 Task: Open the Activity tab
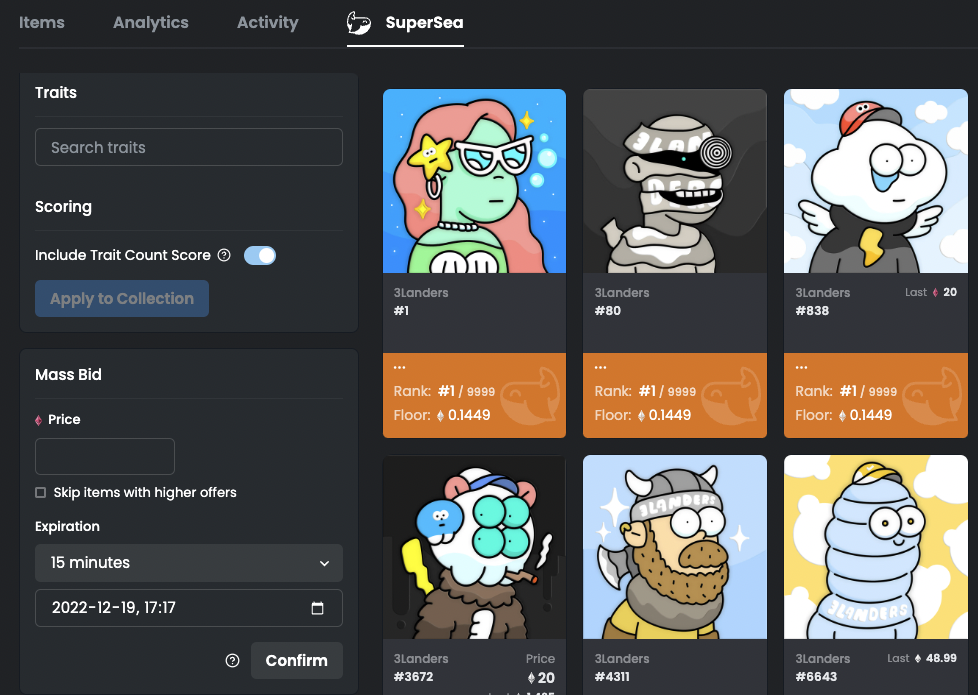(x=268, y=22)
